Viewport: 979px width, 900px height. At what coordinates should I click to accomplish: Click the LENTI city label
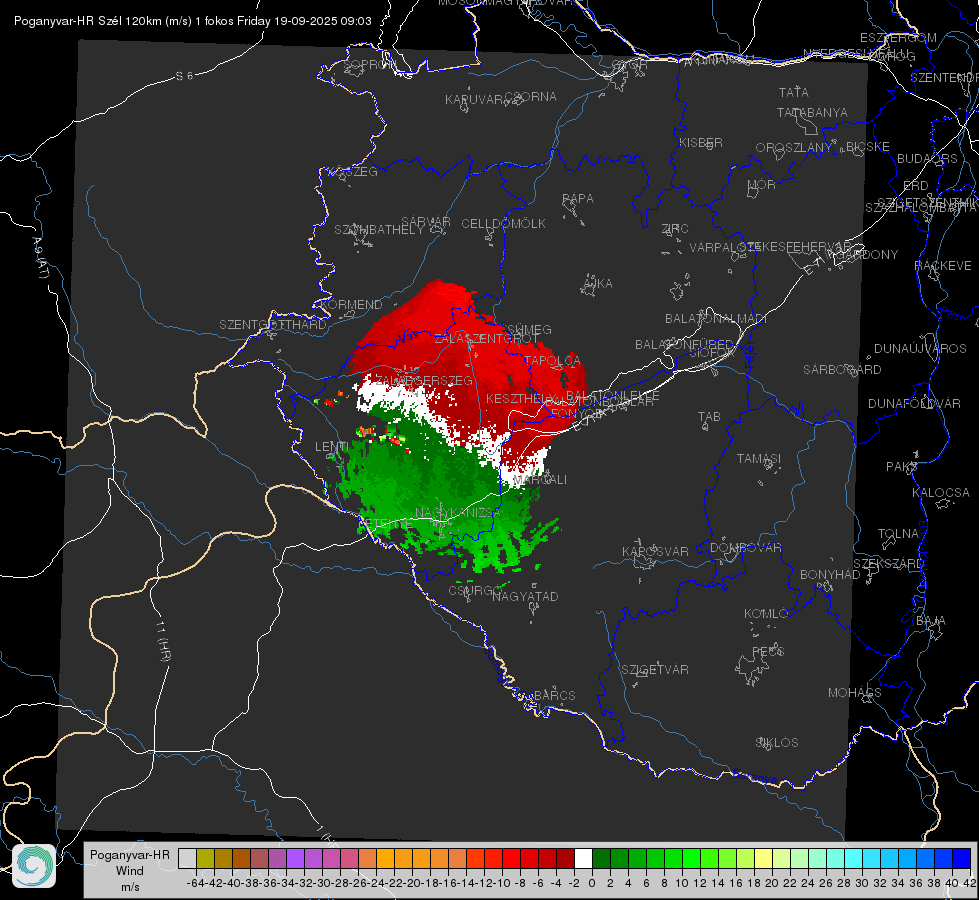[332, 447]
